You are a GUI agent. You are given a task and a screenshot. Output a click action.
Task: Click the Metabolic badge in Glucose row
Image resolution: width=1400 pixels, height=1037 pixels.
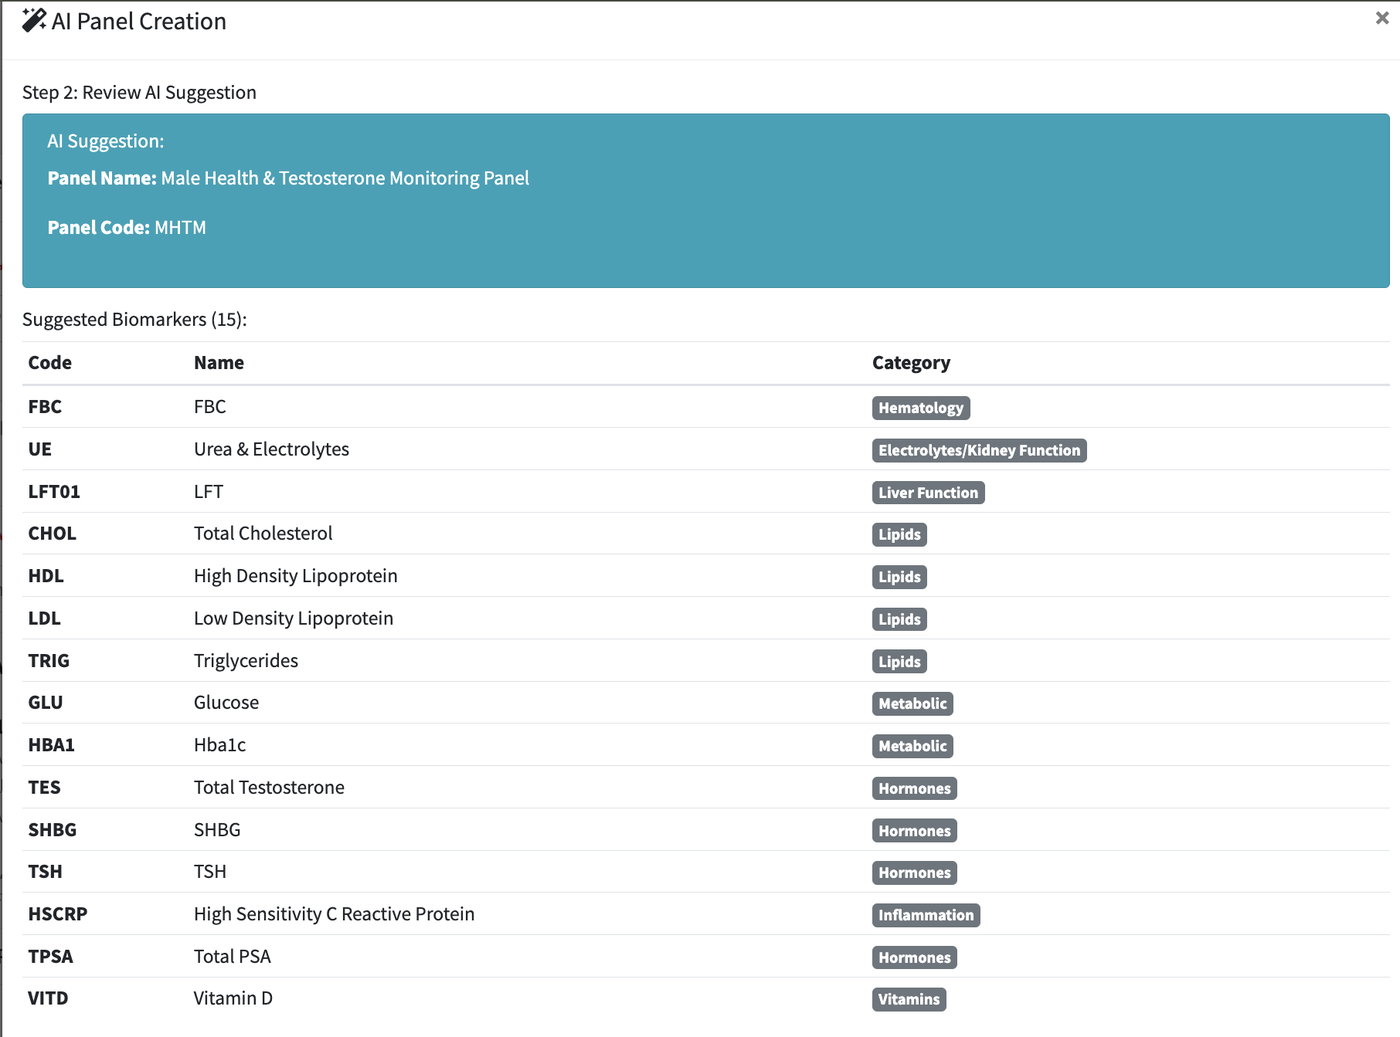(x=912, y=704)
